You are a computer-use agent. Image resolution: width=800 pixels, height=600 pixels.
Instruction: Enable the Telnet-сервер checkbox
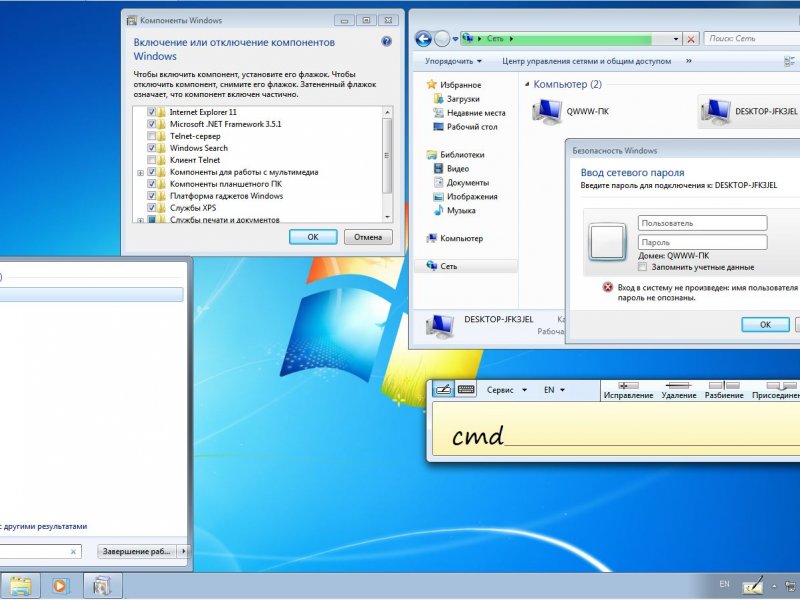pyautogui.click(x=152, y=136)
